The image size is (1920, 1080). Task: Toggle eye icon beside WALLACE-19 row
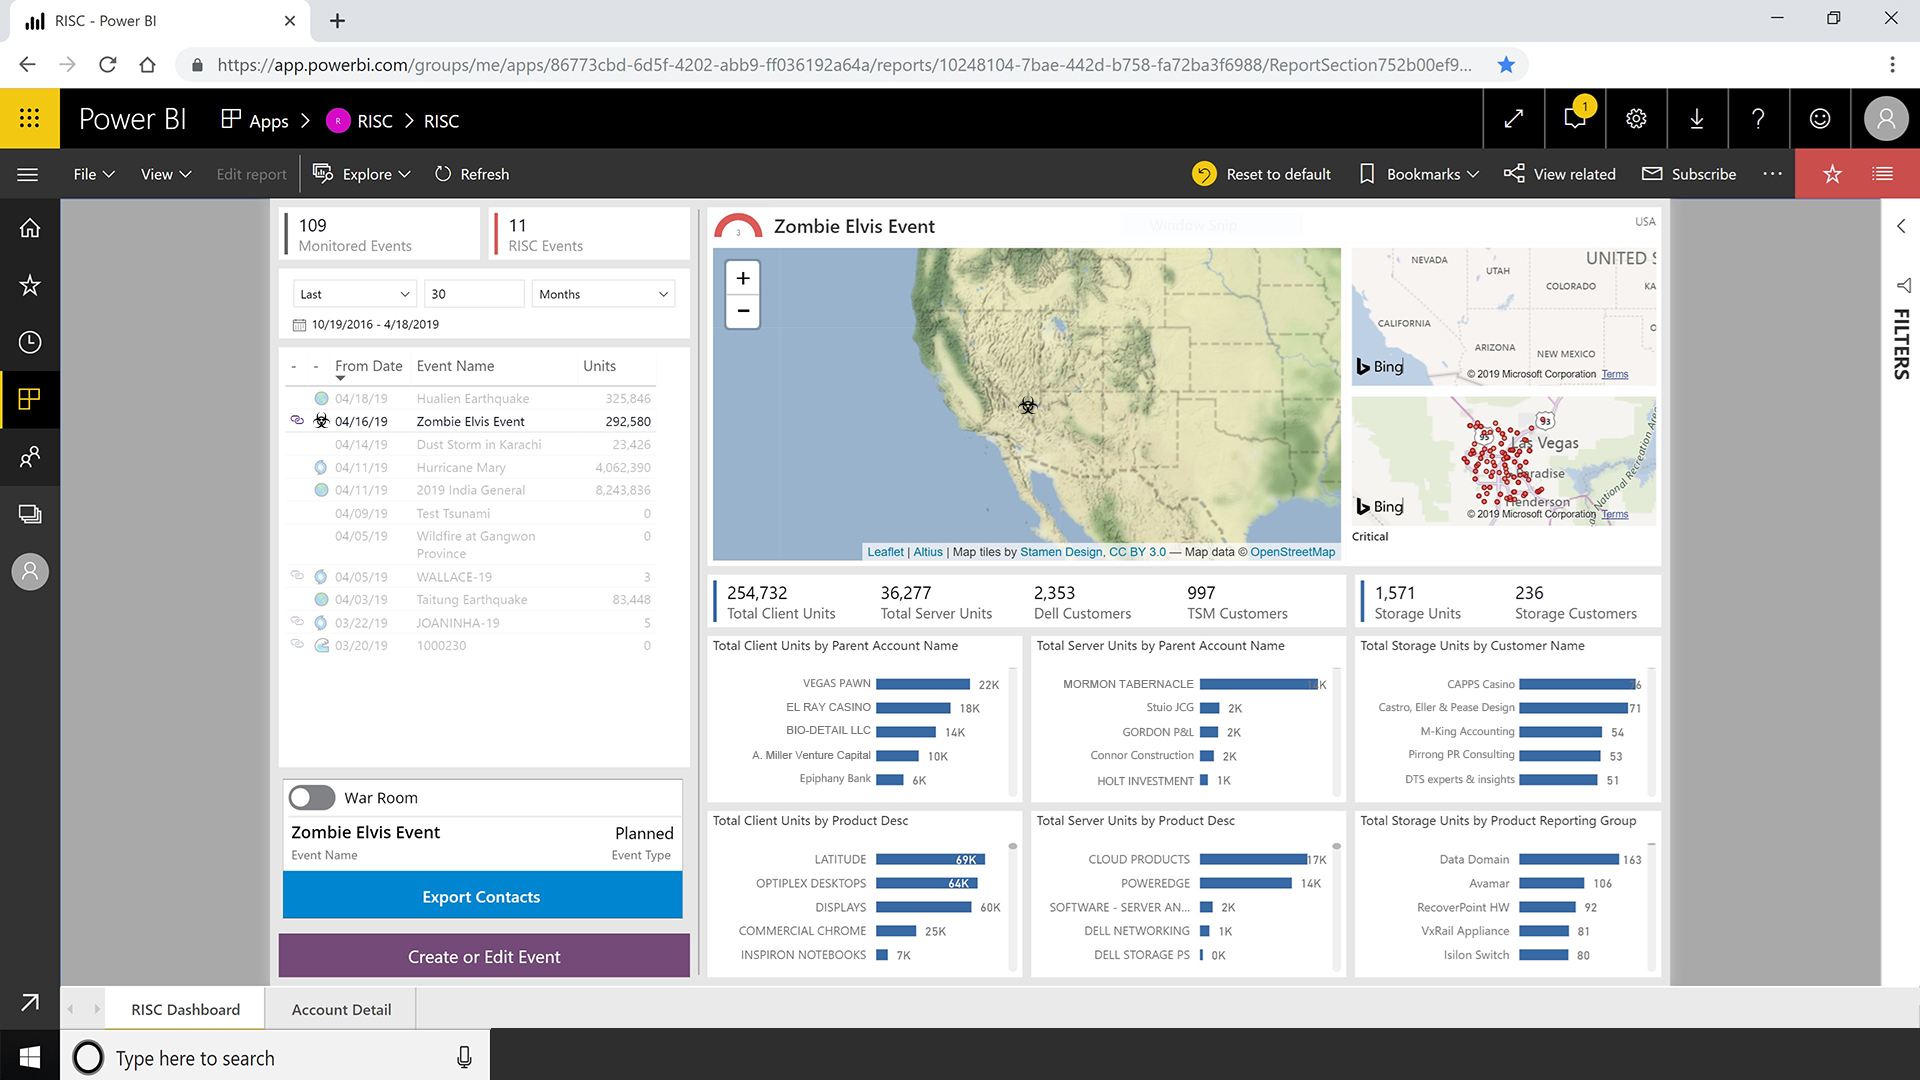click(x=297, y=575)
